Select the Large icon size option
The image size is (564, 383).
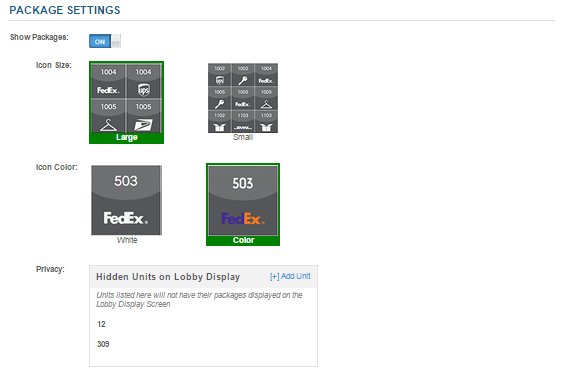(x=126, y=102)
